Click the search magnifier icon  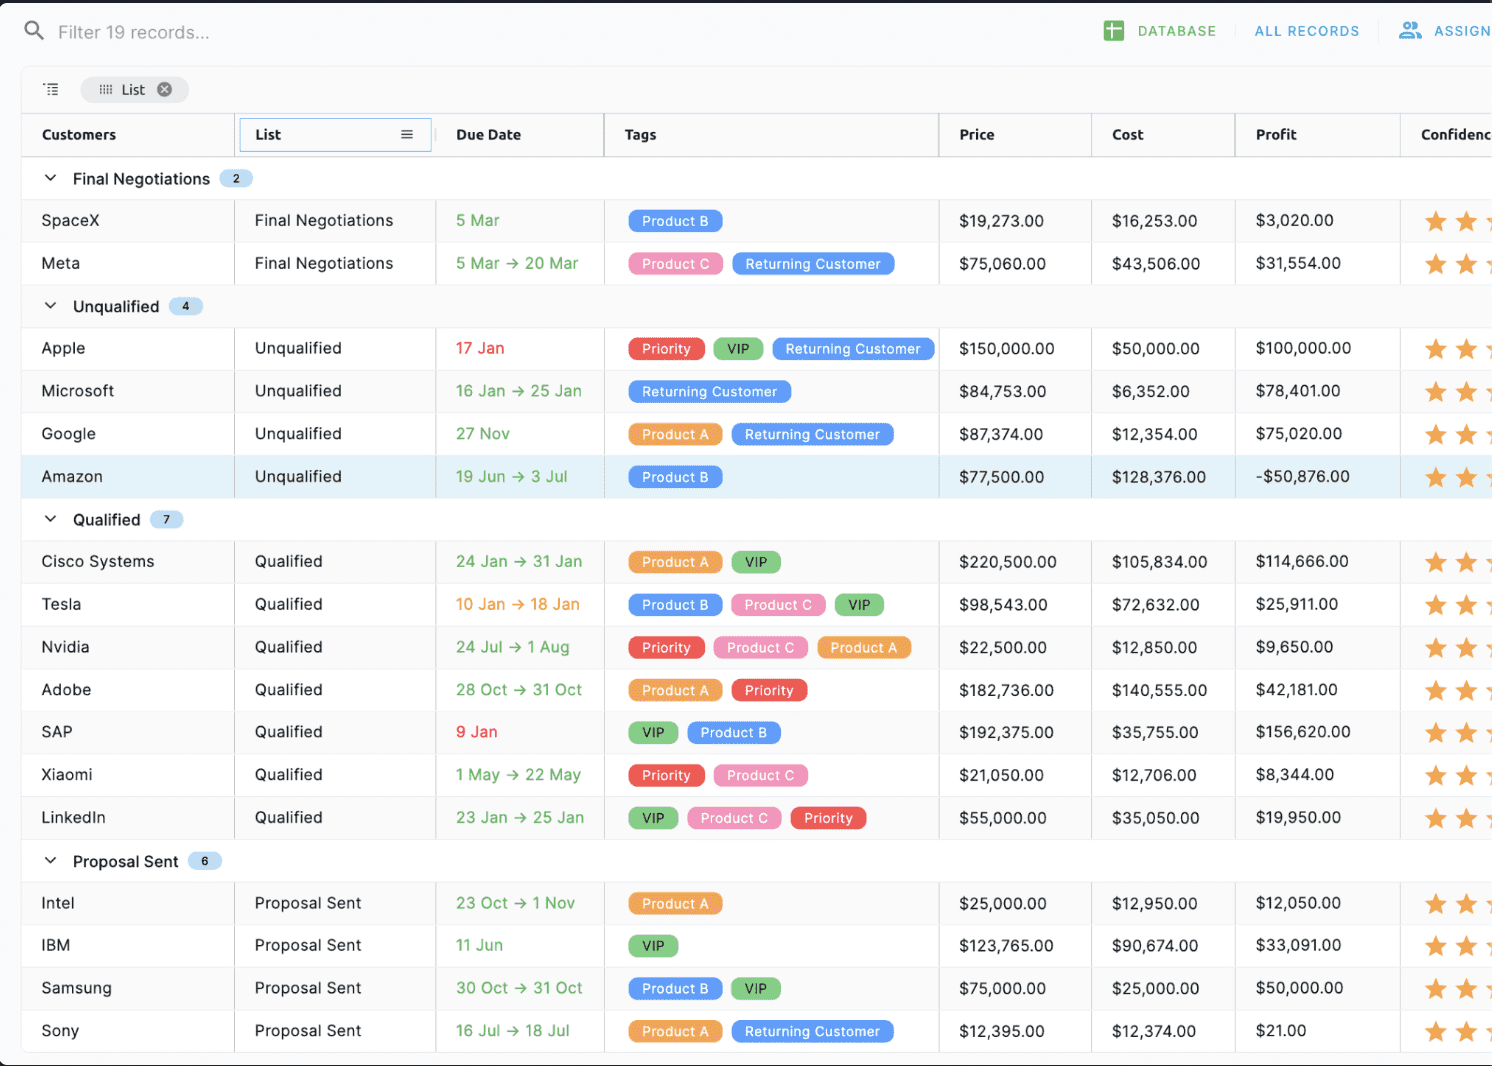[34, 31]
